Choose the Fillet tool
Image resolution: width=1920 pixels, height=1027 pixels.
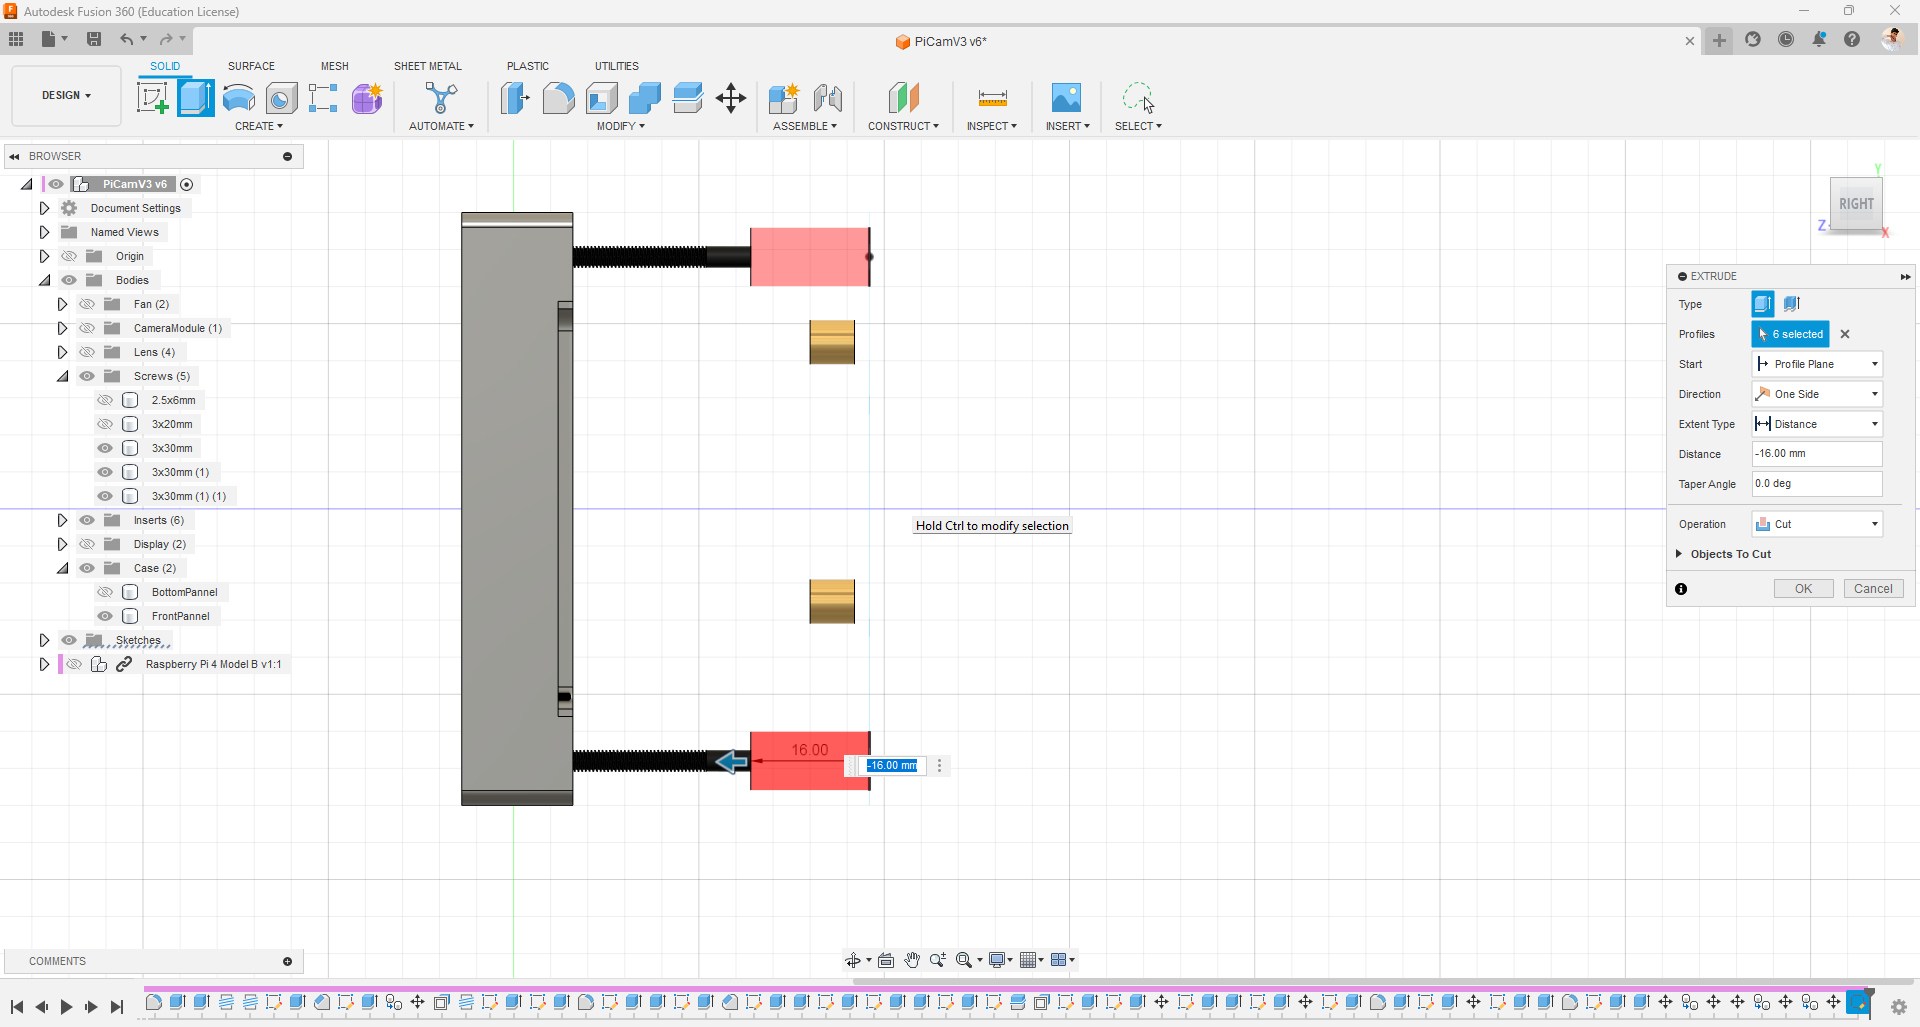[558, 98]
